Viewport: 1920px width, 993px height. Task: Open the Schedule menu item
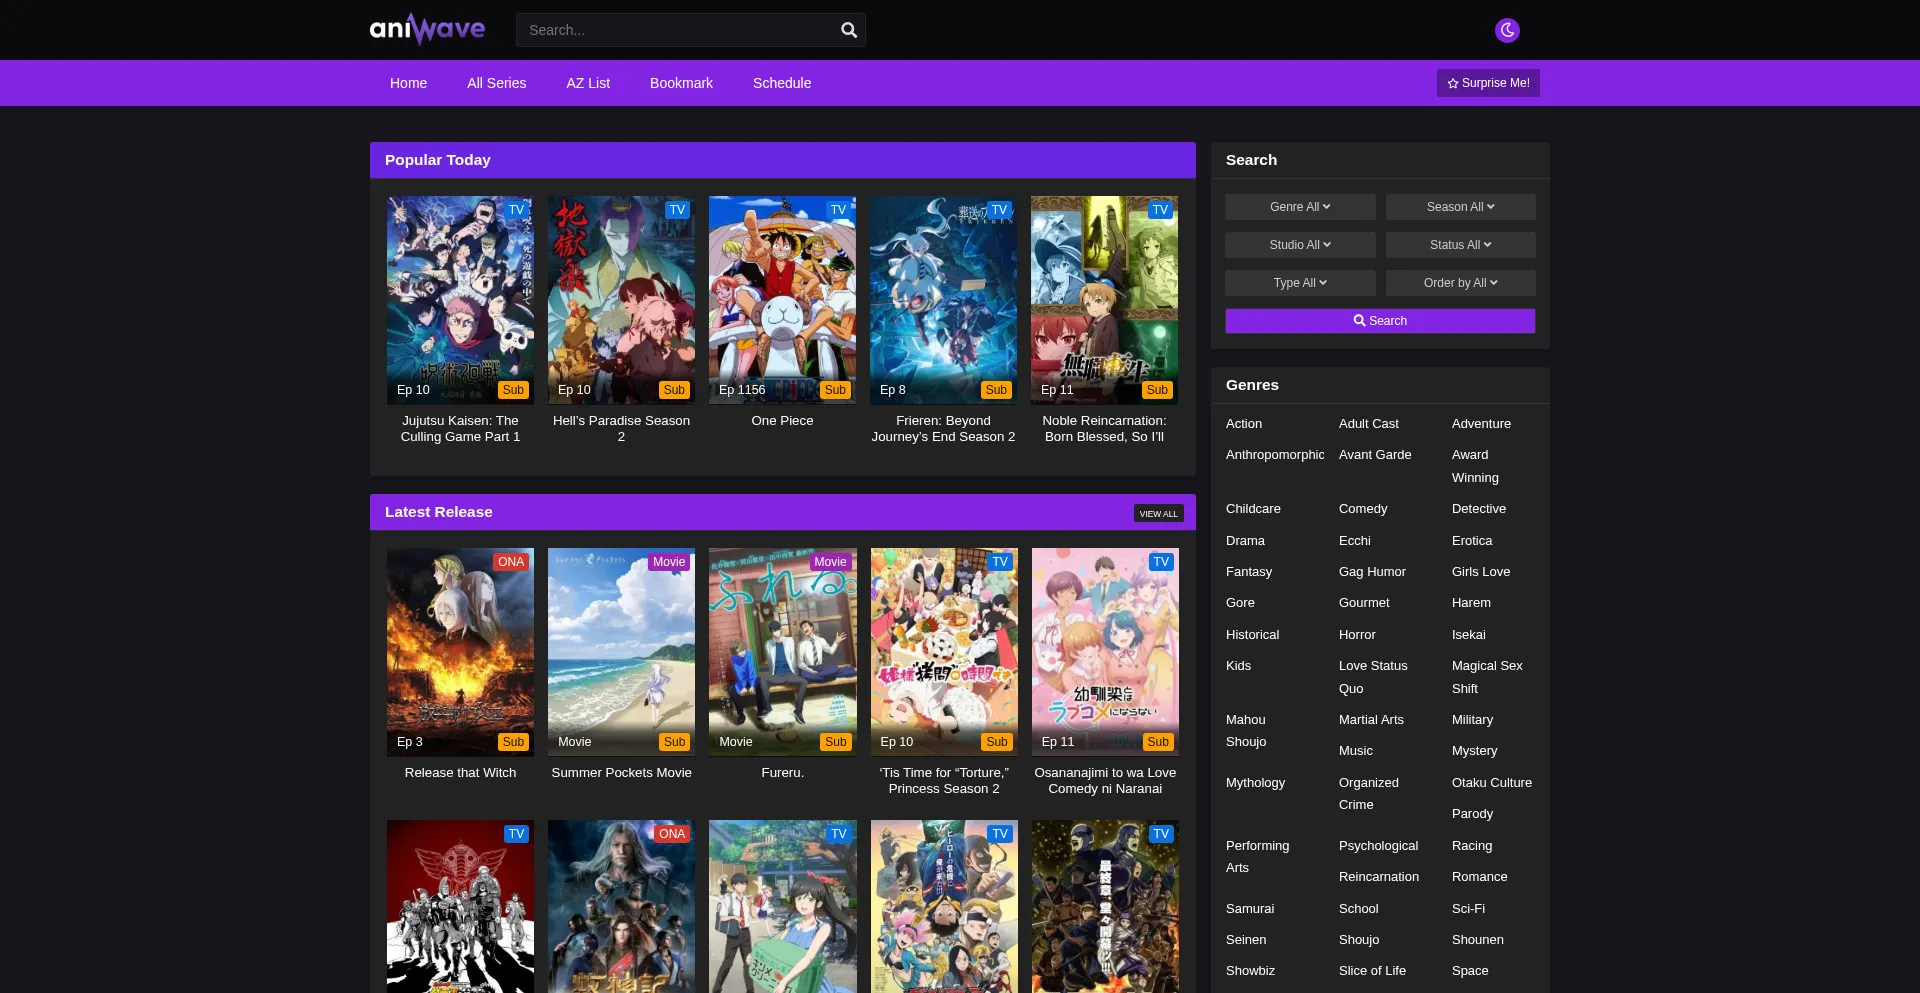tap(782, 83)
